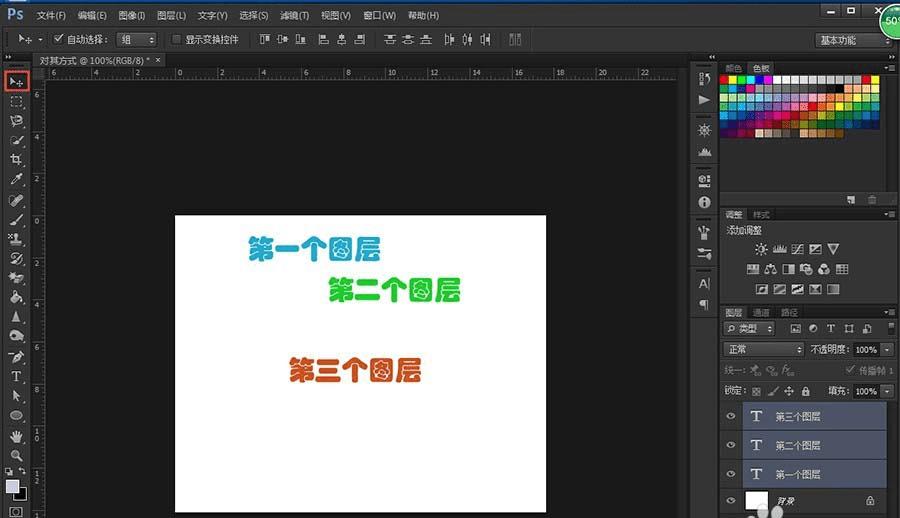This screenshot has width=900, height=518.
Task: Select the Horizontal Type tool
Action: pos(16,376)
